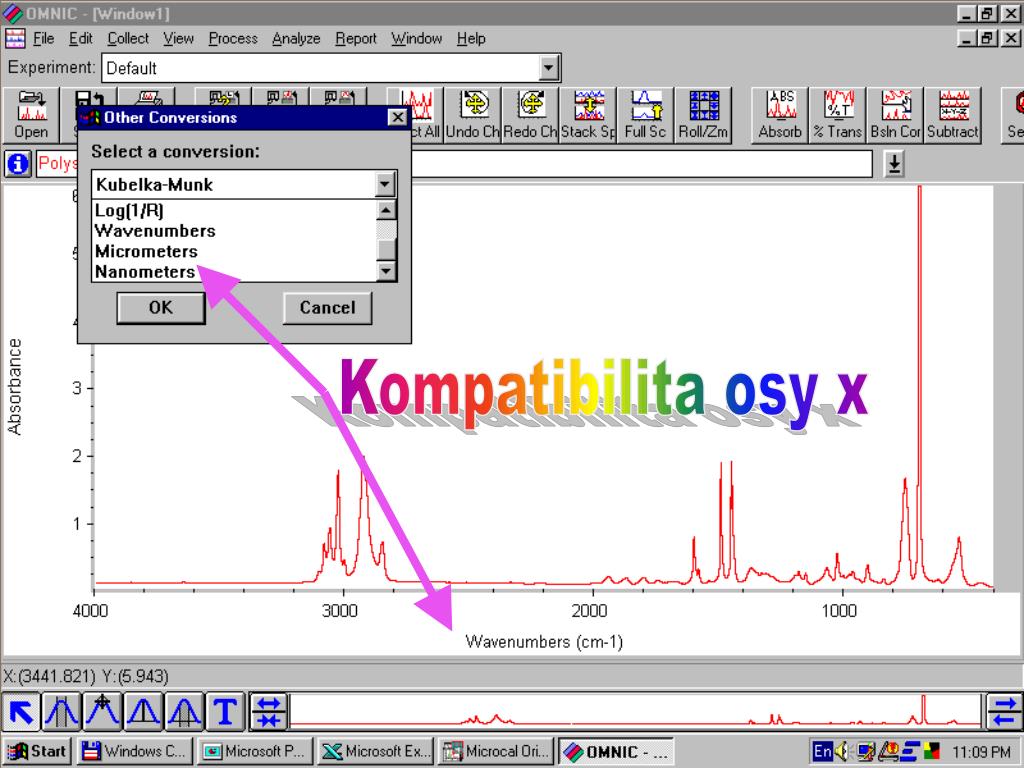Open the Edit menu
1024x768 pixels.
coord(81,39)
